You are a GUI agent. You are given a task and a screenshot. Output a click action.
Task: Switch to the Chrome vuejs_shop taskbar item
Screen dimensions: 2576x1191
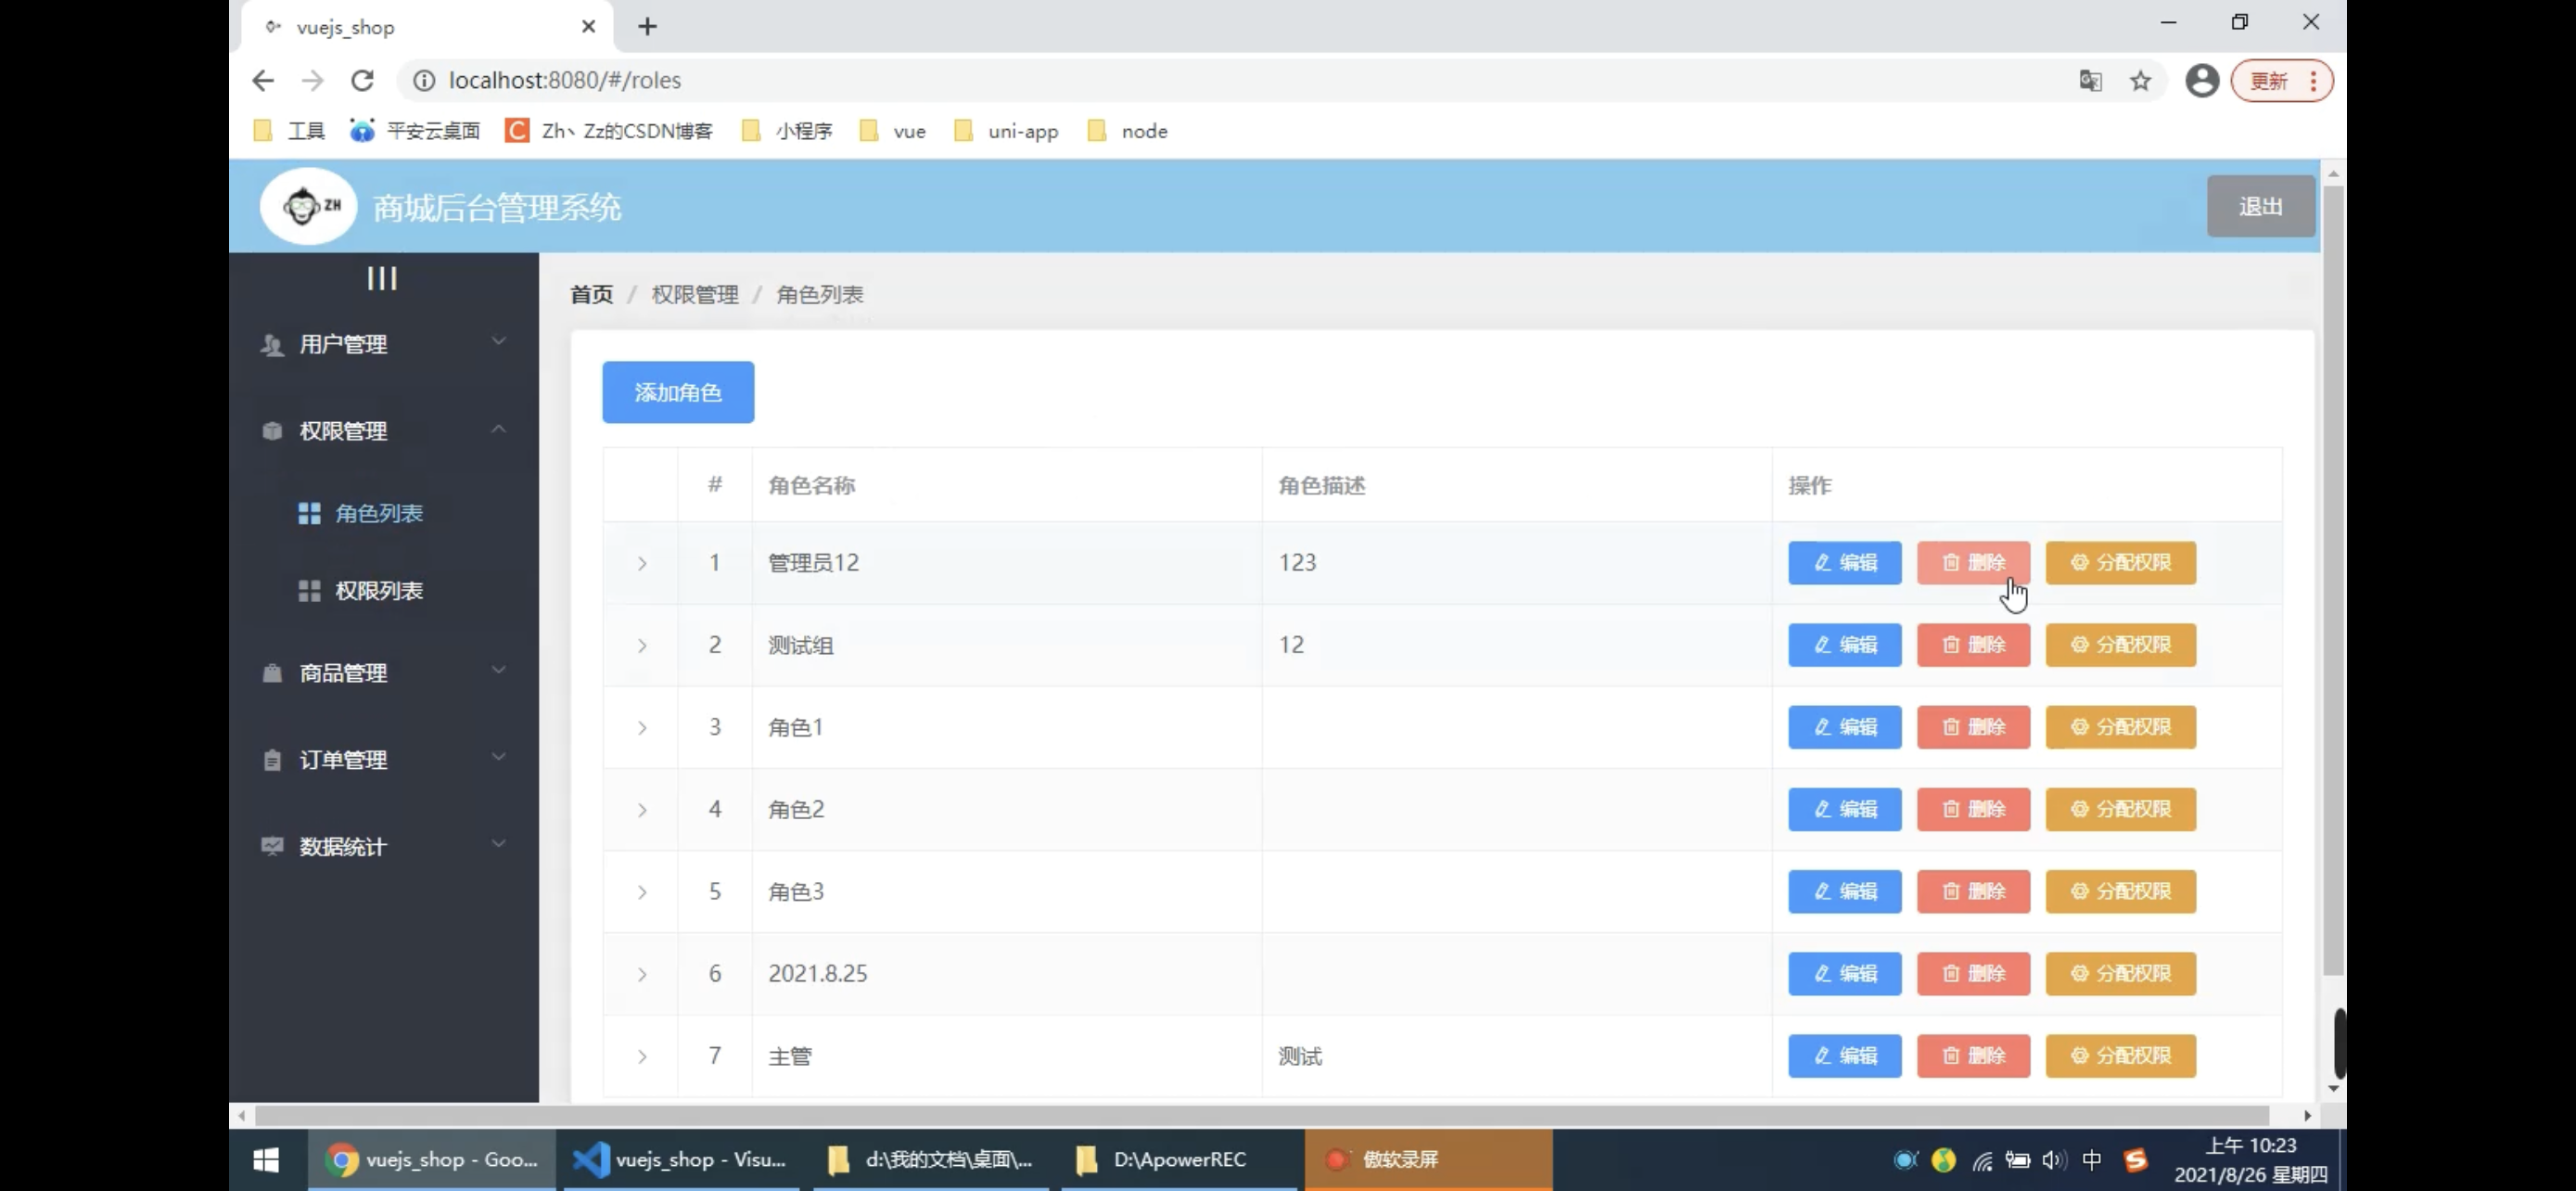point(431,1159)
